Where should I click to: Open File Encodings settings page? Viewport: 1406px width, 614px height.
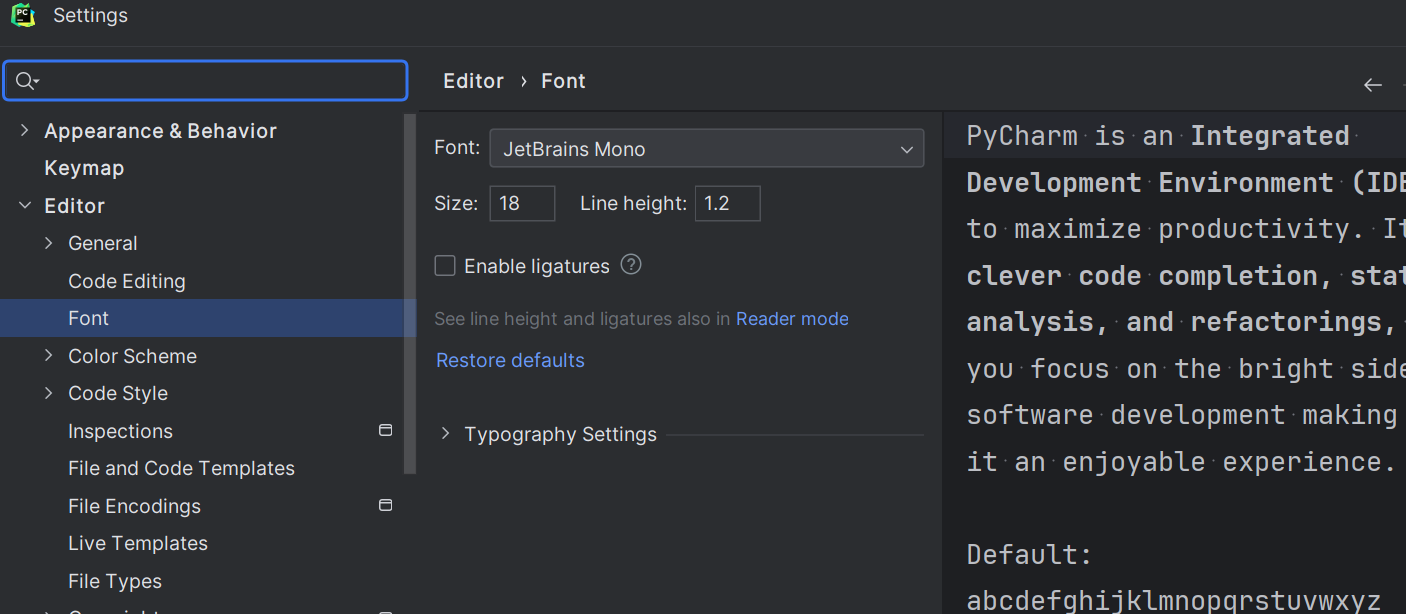tap(134, 506)
